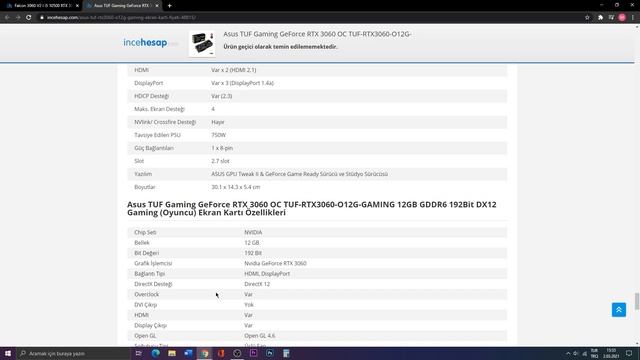Open the taskbar clock and date
Viewport: 640px width, 360px height.
[611, 353]
